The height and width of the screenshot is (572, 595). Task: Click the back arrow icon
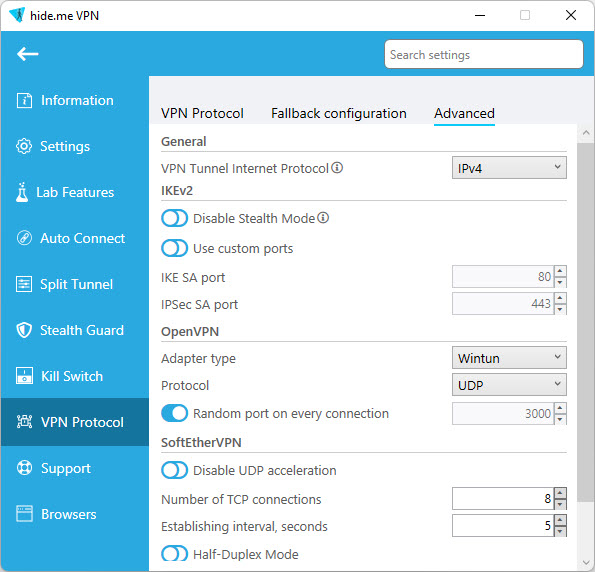click(x=27, y=54)
